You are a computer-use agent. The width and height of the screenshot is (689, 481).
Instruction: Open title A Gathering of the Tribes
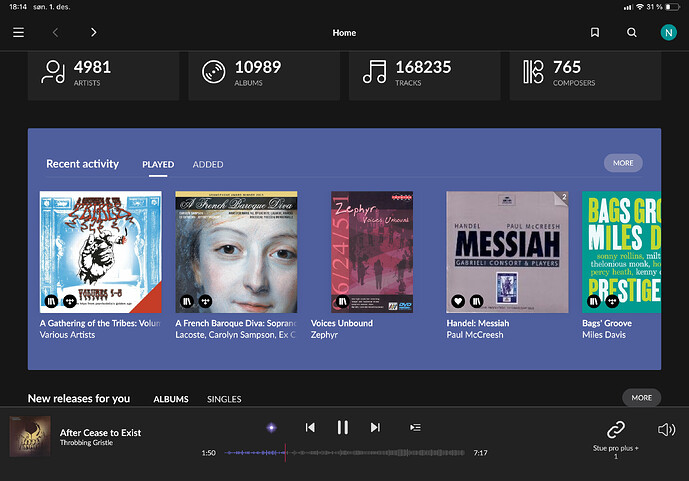click(x=100, y=323)
